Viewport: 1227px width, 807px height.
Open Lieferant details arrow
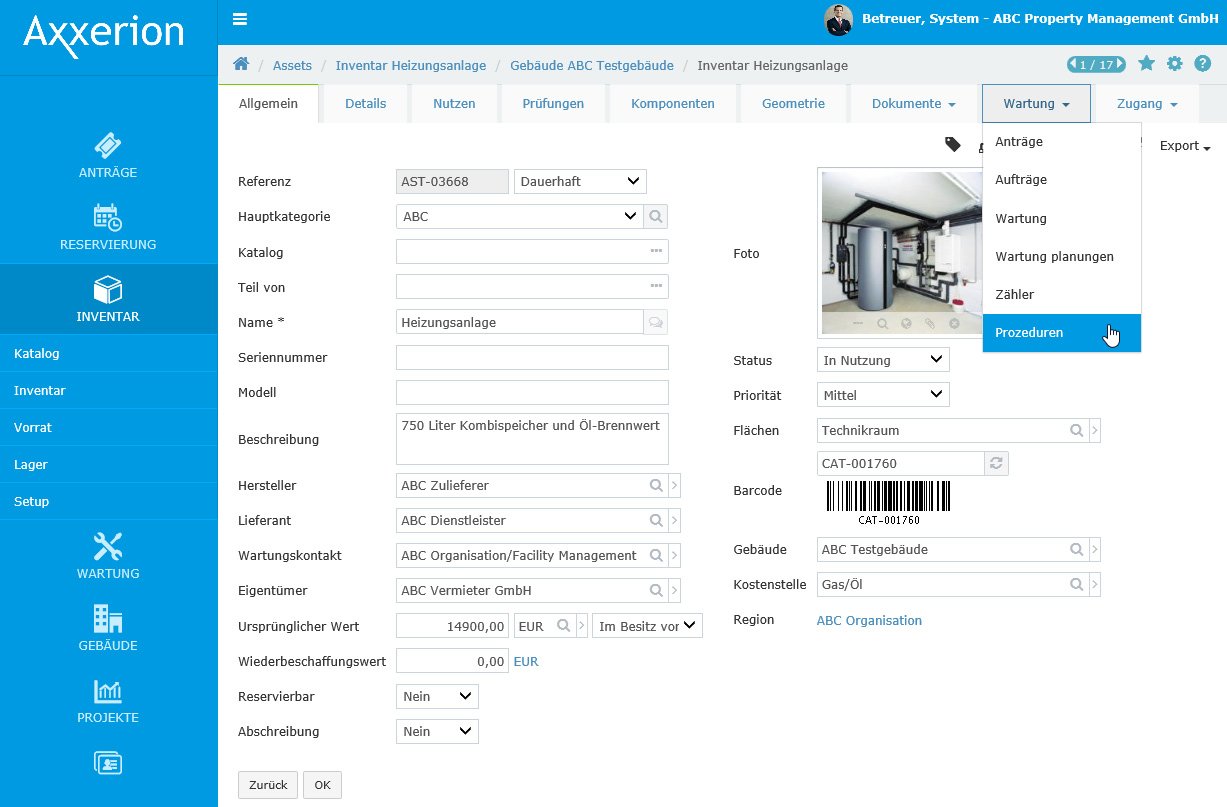675,520
